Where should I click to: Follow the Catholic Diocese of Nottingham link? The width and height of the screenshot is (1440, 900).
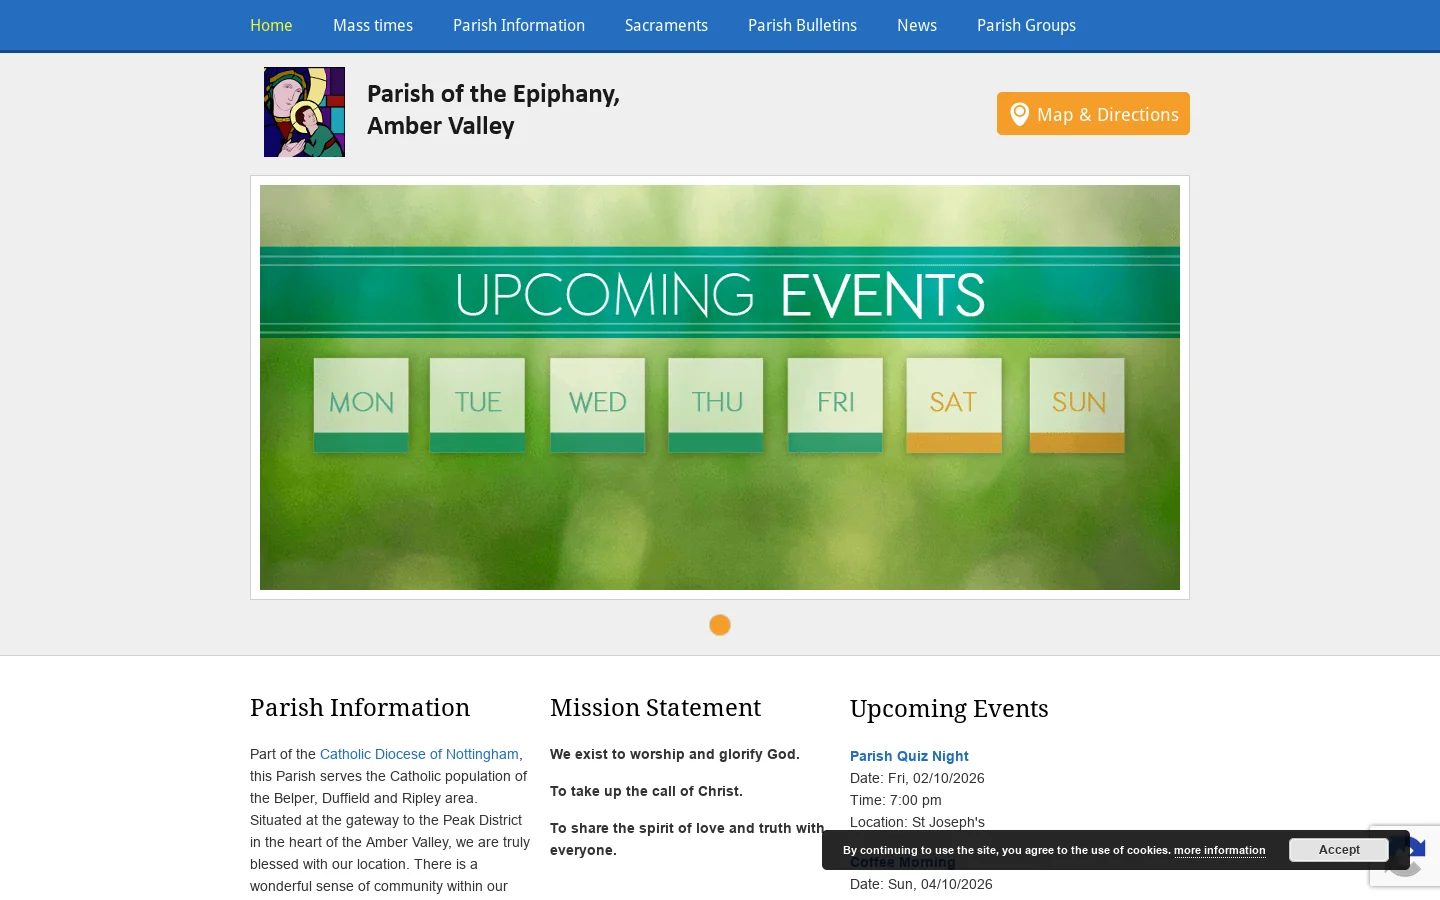[x=419, y=754]
